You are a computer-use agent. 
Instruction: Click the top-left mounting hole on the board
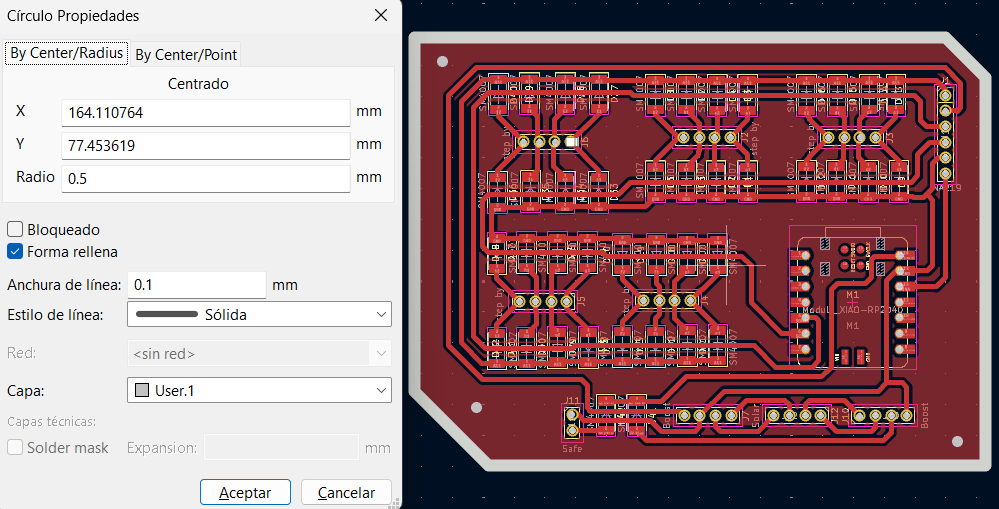point(442,62)
